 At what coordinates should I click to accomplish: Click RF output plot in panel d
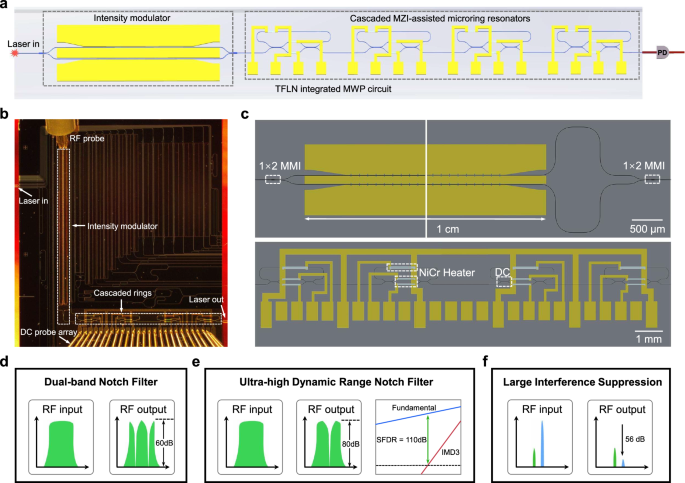pyautogui.click(x=142, y=437)
